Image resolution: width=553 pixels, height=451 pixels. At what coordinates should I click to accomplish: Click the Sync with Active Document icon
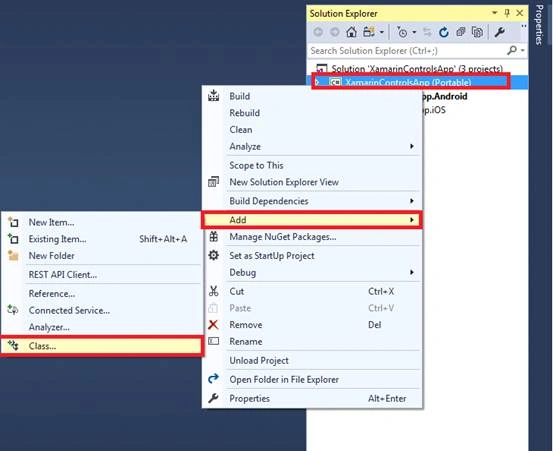pos(427,32)
